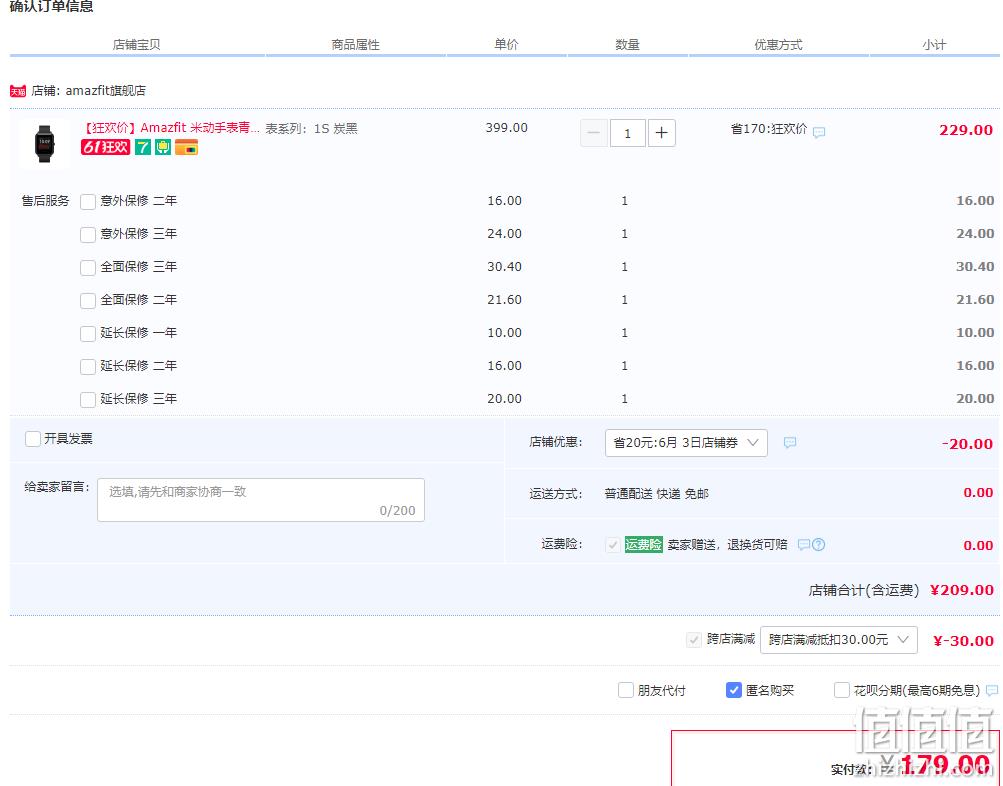Viewport: 1003px width, 786px height.
Task: Click the 优惠方式 column header
Action: (778, 45)
